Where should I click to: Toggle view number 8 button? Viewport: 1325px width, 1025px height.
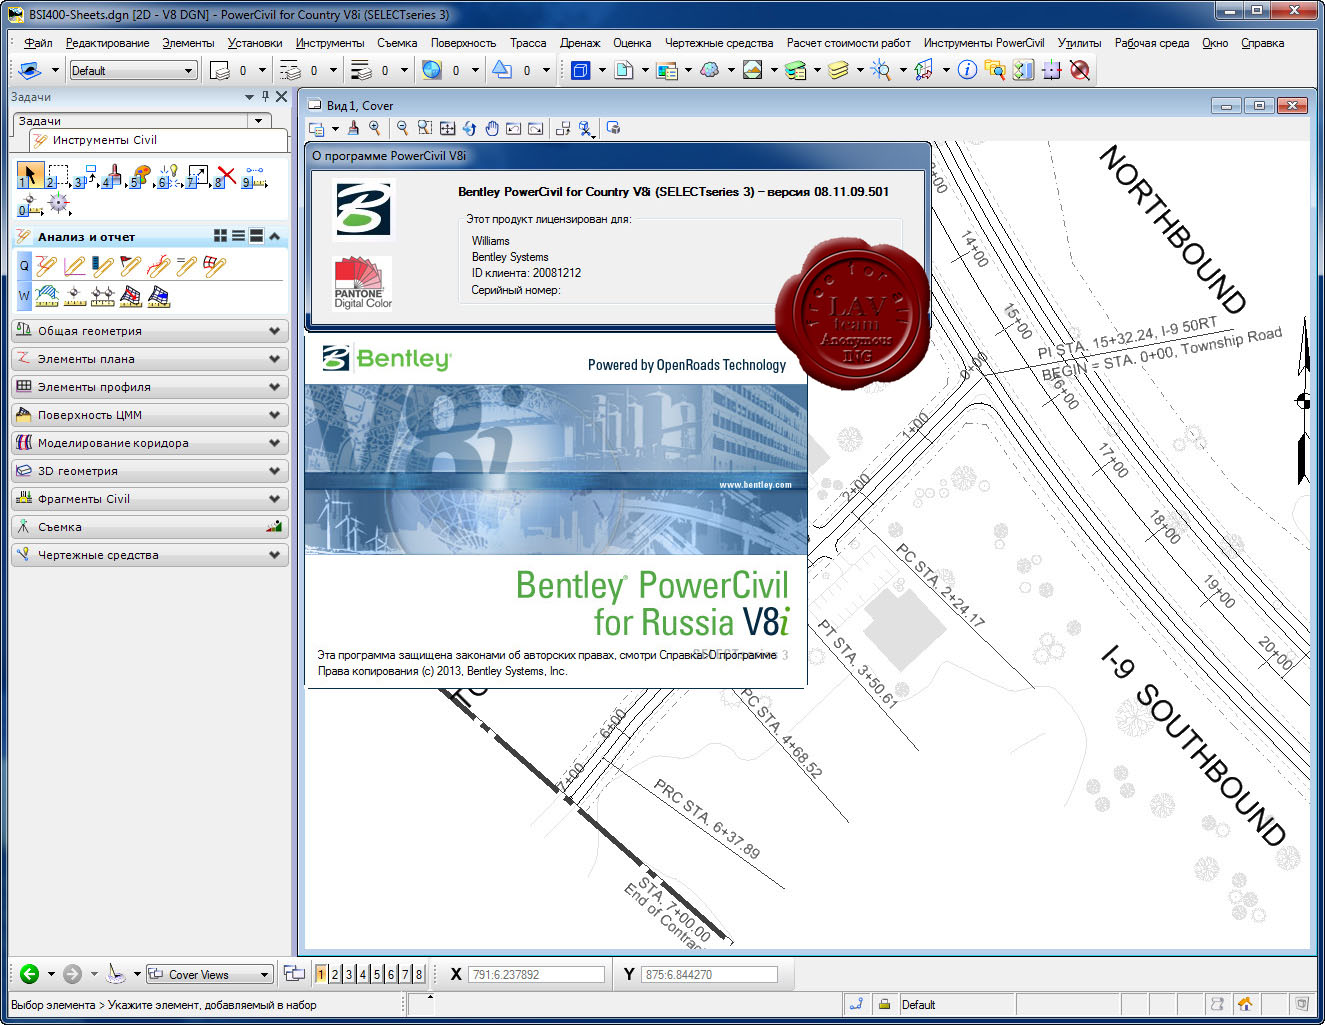419,974
